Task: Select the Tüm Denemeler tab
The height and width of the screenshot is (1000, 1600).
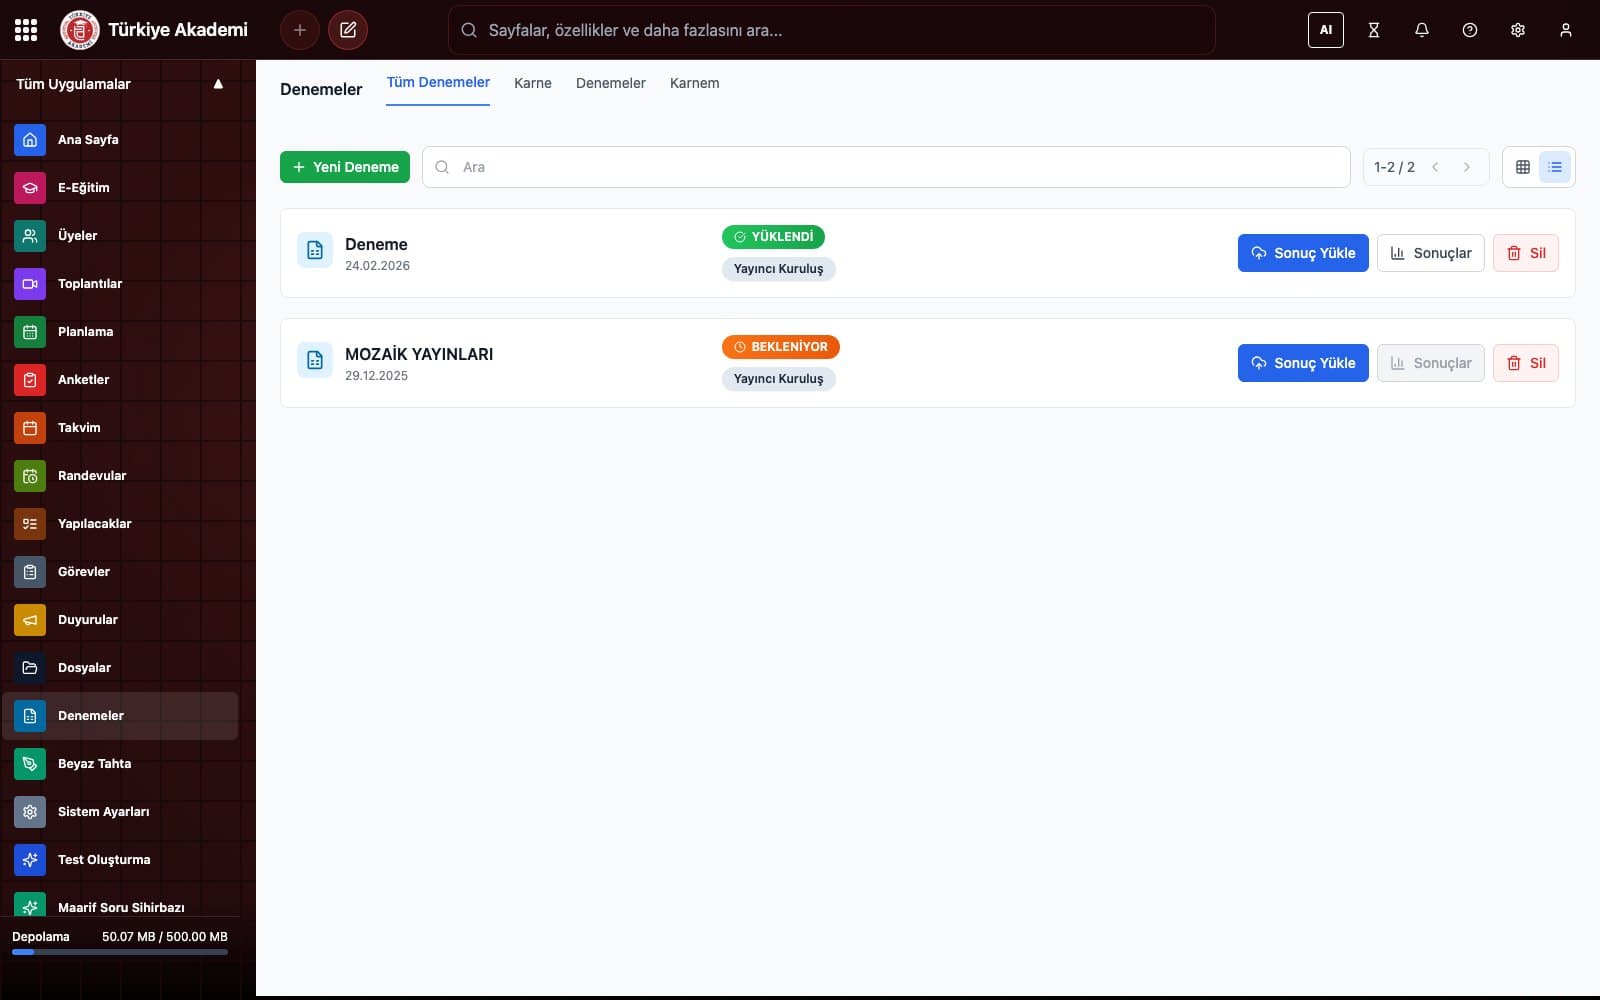Action: tap(438, 83)
